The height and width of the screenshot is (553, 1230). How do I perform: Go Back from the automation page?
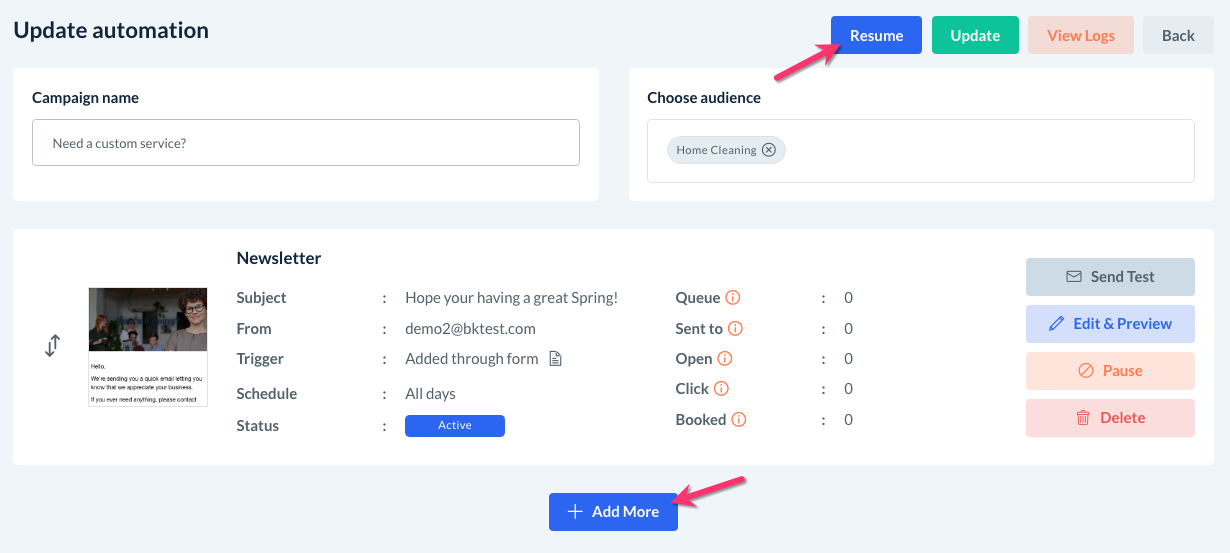point(1178,35)
